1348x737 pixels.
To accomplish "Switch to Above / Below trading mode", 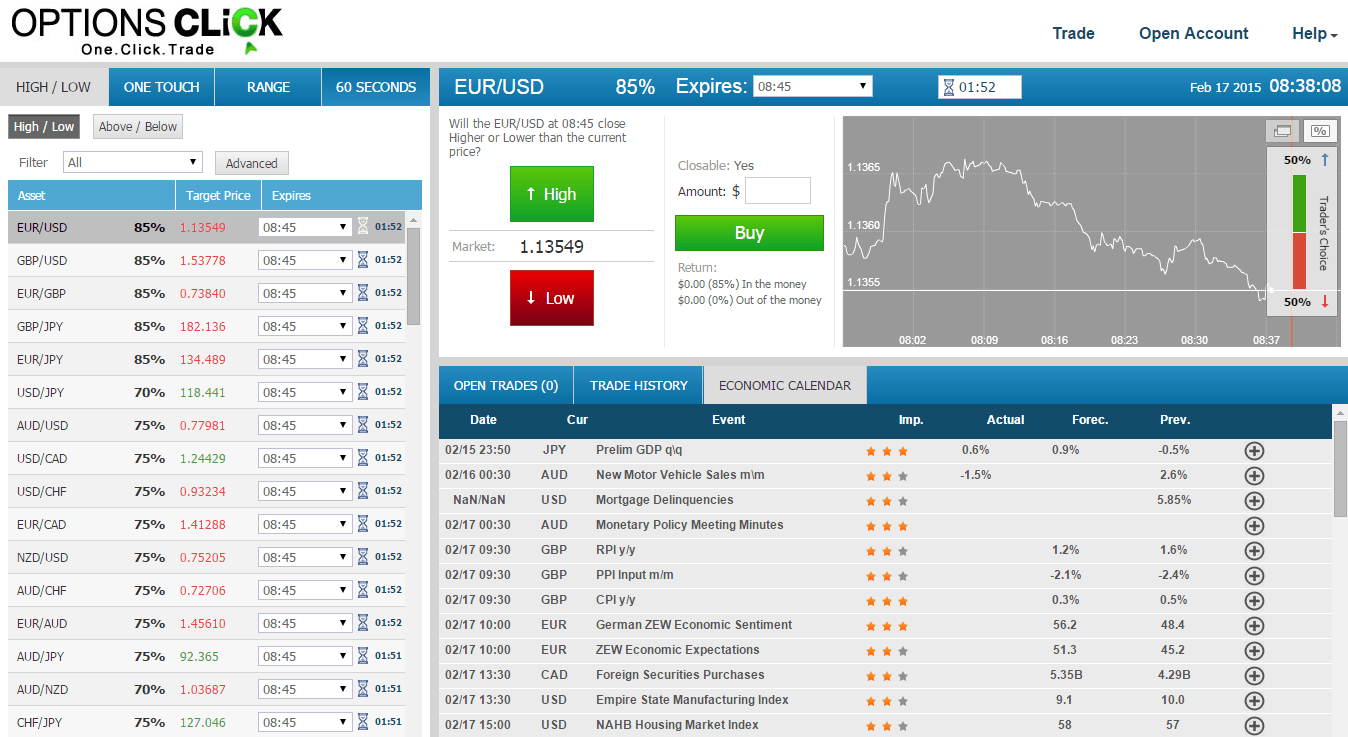I will pyautogui.click(x=137, y=126).
